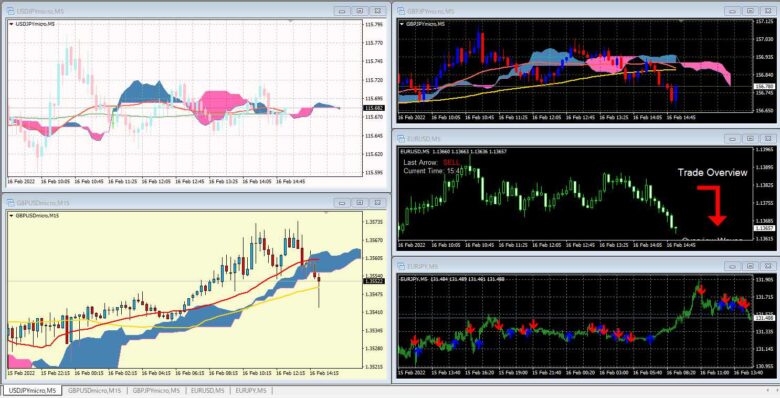Image resolution: width=780 pixels, height=398 pixels.
Task: Click the 1.35522 price marker on GBPUSD
Action: 373,282
